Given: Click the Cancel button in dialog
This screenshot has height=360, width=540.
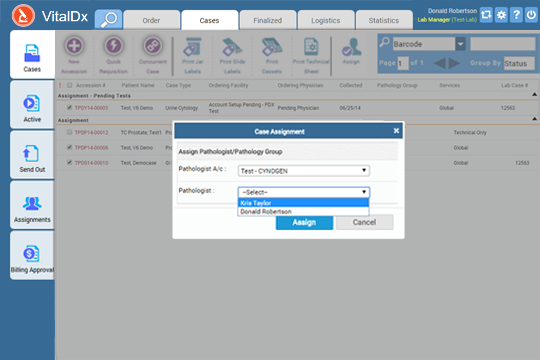Looking at the screenshot, I should (x=364, y=222).
